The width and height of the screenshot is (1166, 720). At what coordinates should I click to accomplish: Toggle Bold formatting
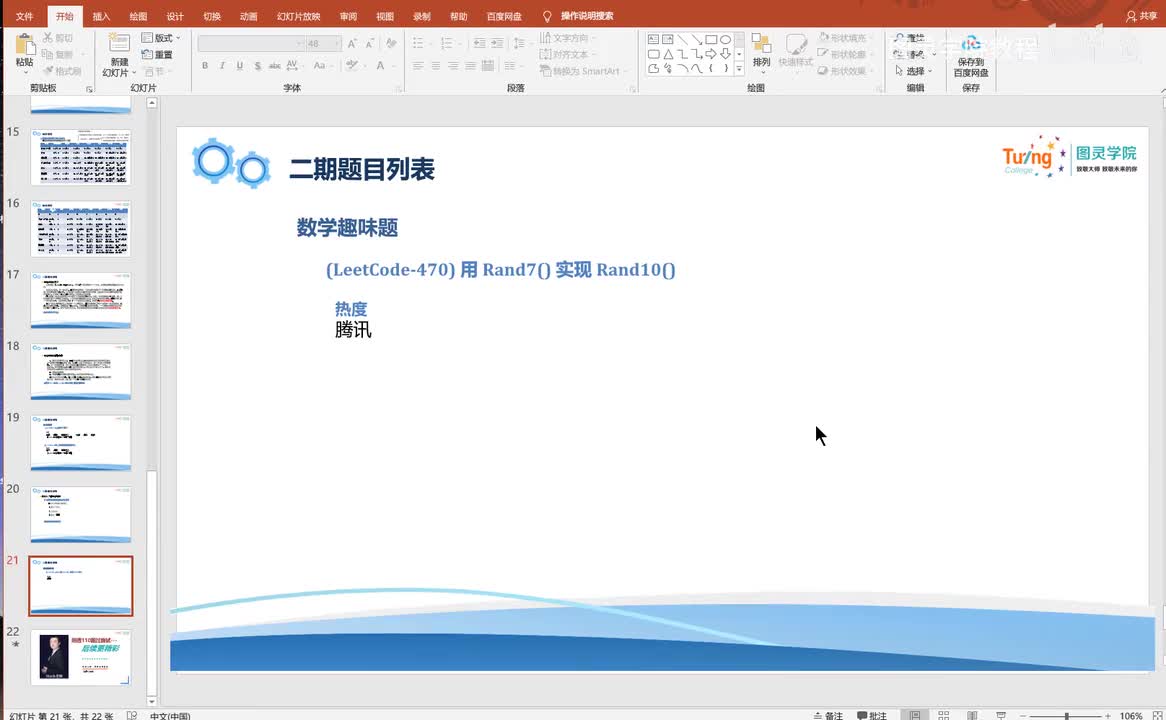point(204,65)
